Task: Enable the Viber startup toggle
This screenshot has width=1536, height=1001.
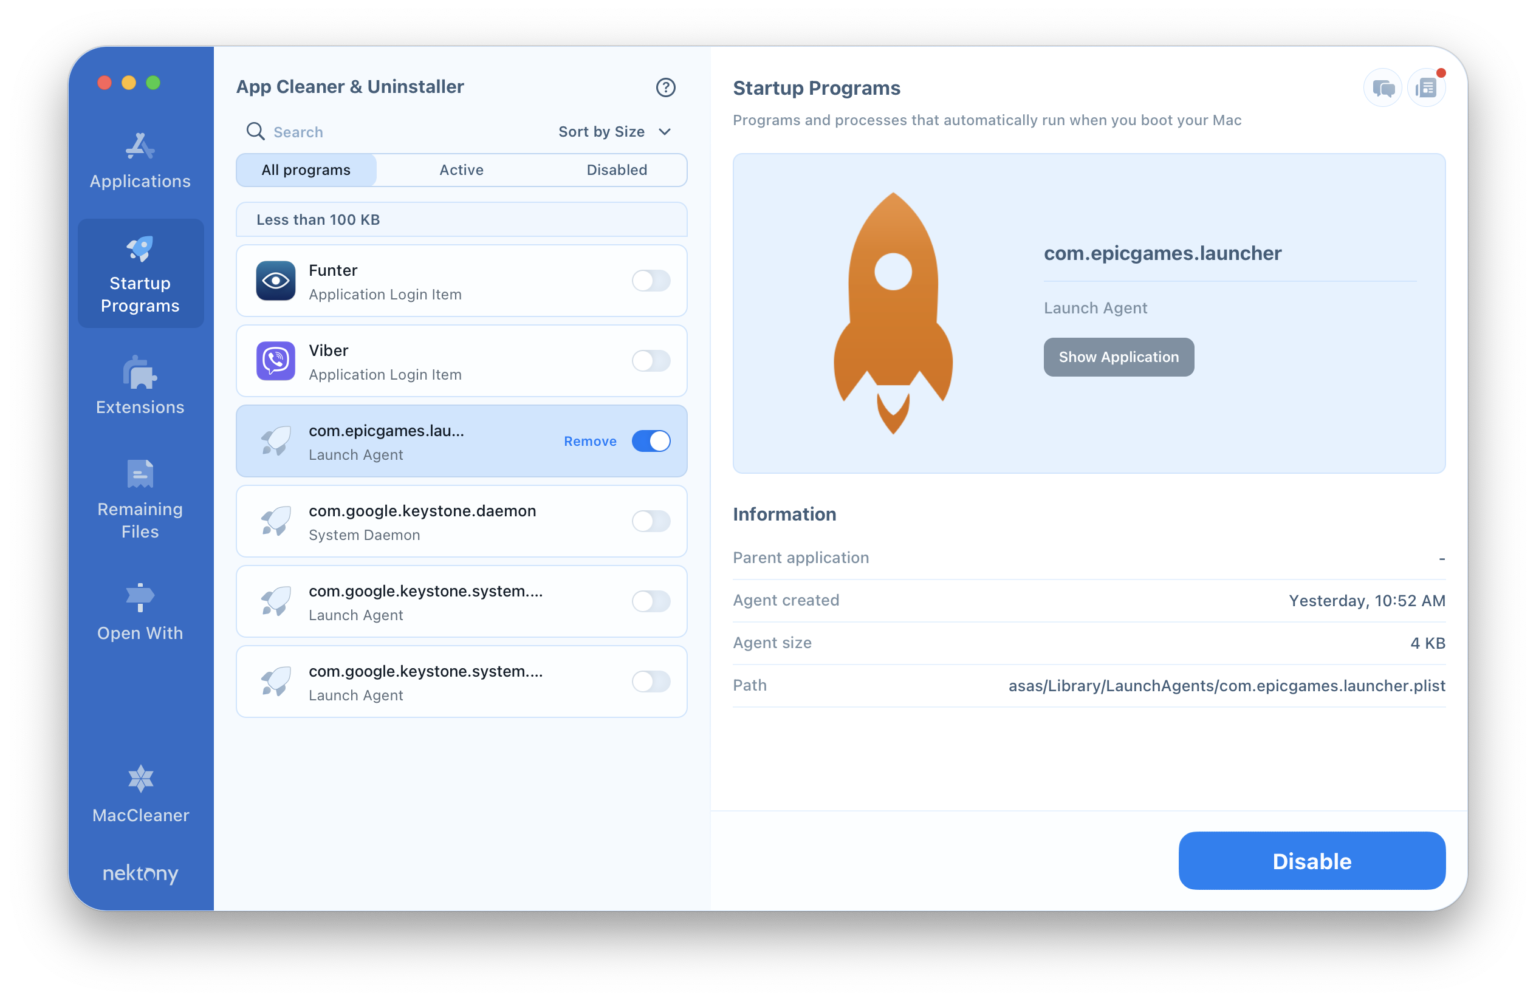Action: pyautogui.click(x=651, y=361)
